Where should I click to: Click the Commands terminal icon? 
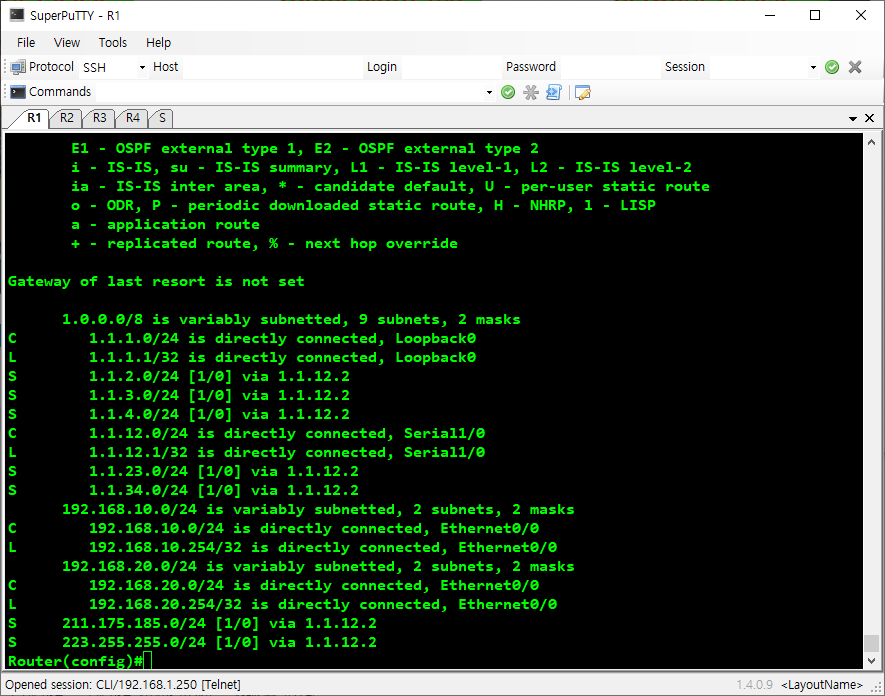18,92
